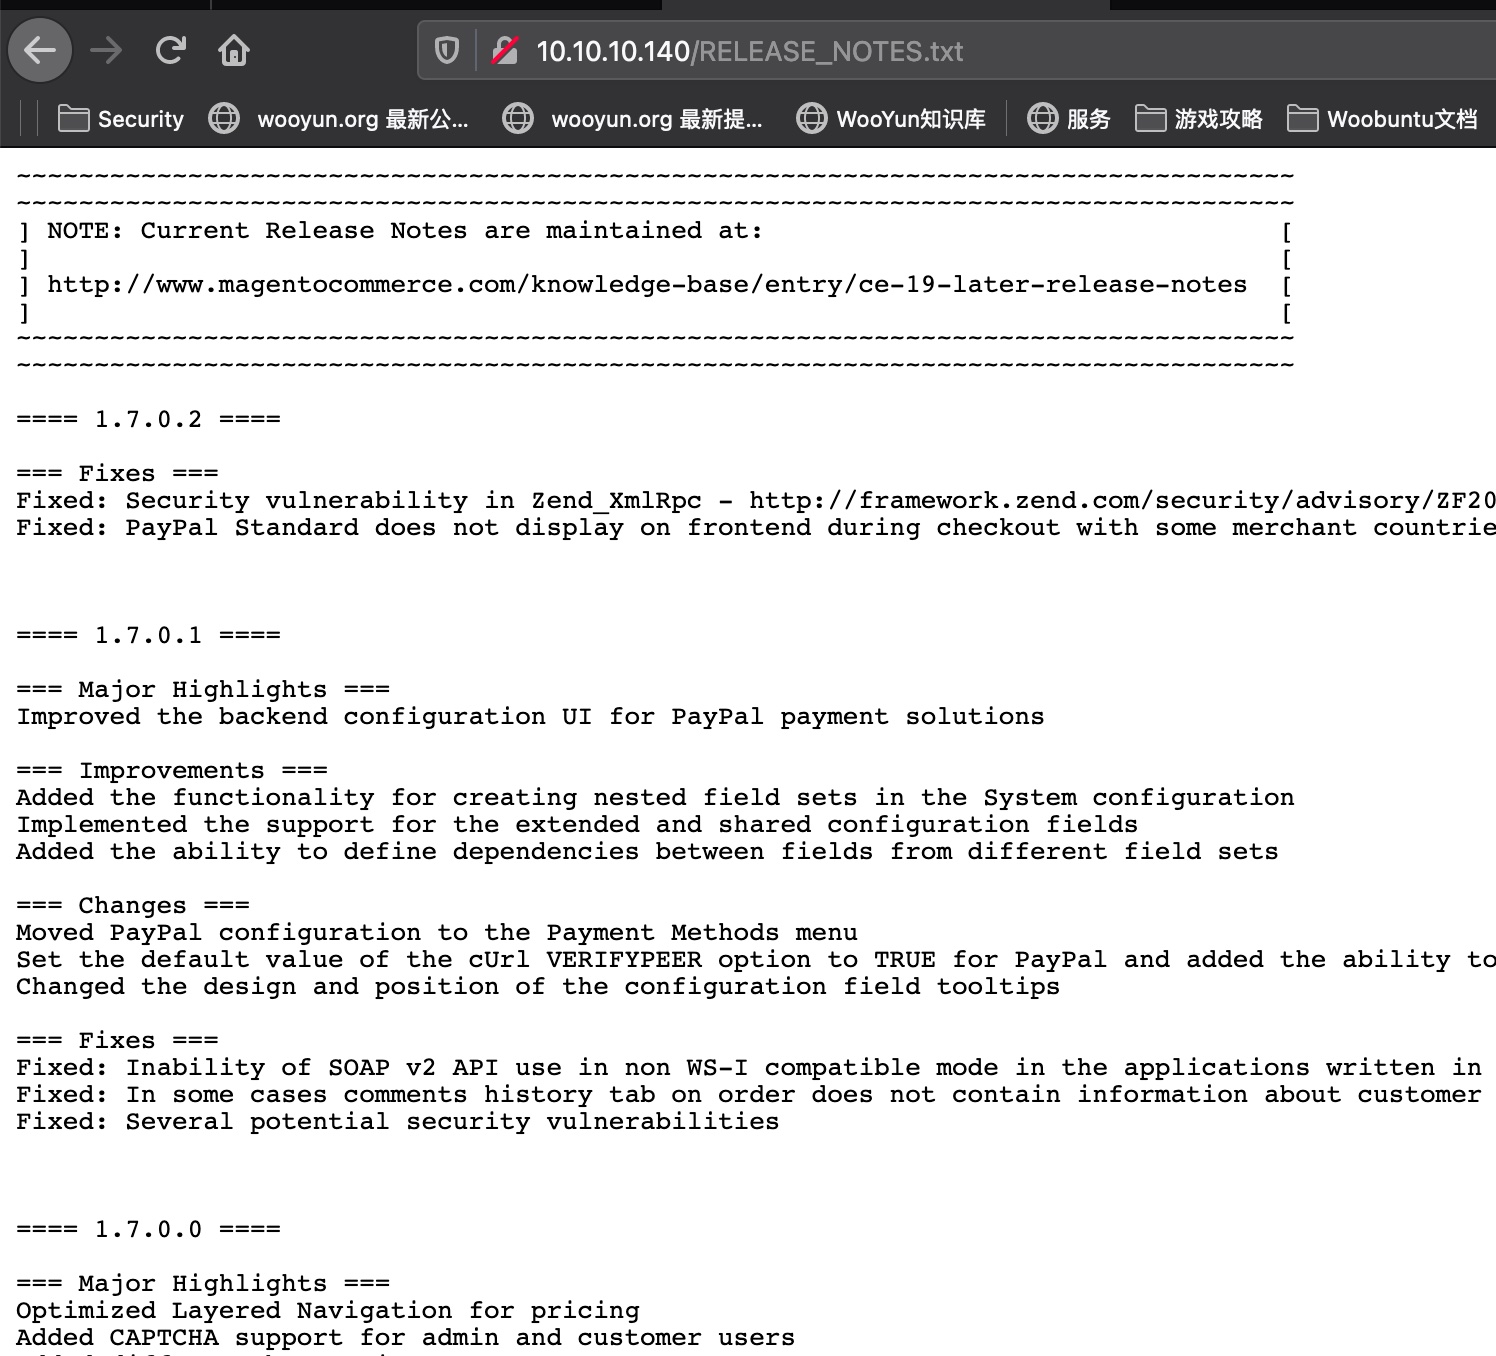The image size is (1496, 1356).
Task: Open the wooyun.org 最新公... bookmark
Action: 339,119
